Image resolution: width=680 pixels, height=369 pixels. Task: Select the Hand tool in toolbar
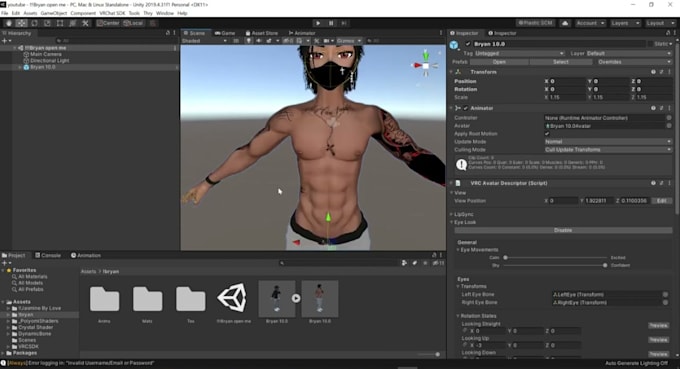tap(9, 23)
